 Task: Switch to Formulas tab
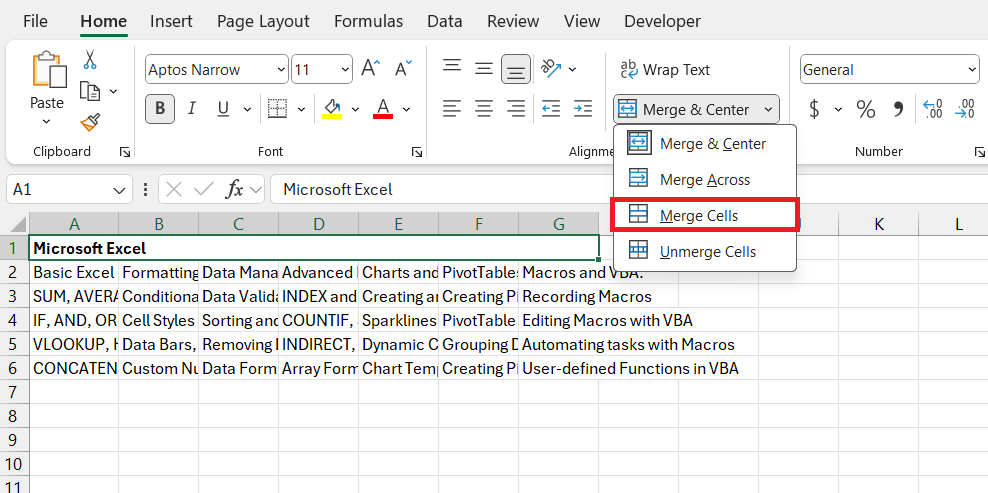pyautogui.click(x=369, y=21)
